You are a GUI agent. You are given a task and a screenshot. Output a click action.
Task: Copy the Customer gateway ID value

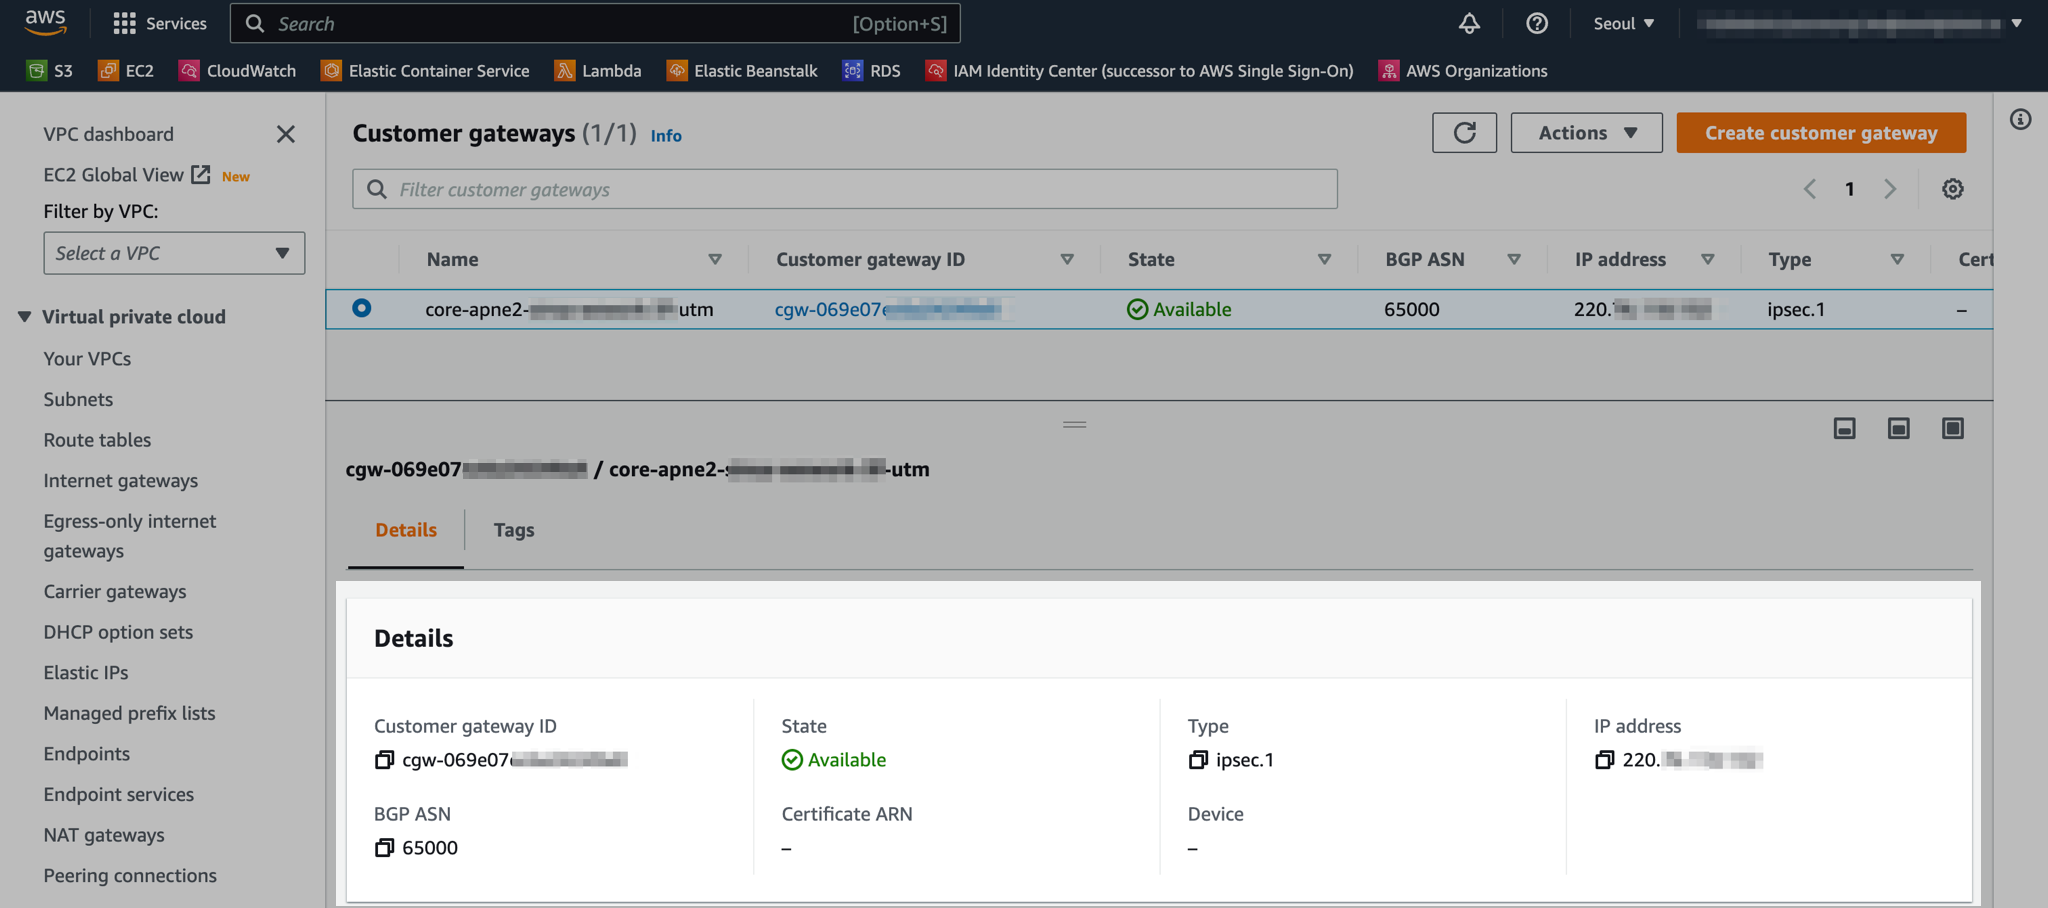[384, 760]
